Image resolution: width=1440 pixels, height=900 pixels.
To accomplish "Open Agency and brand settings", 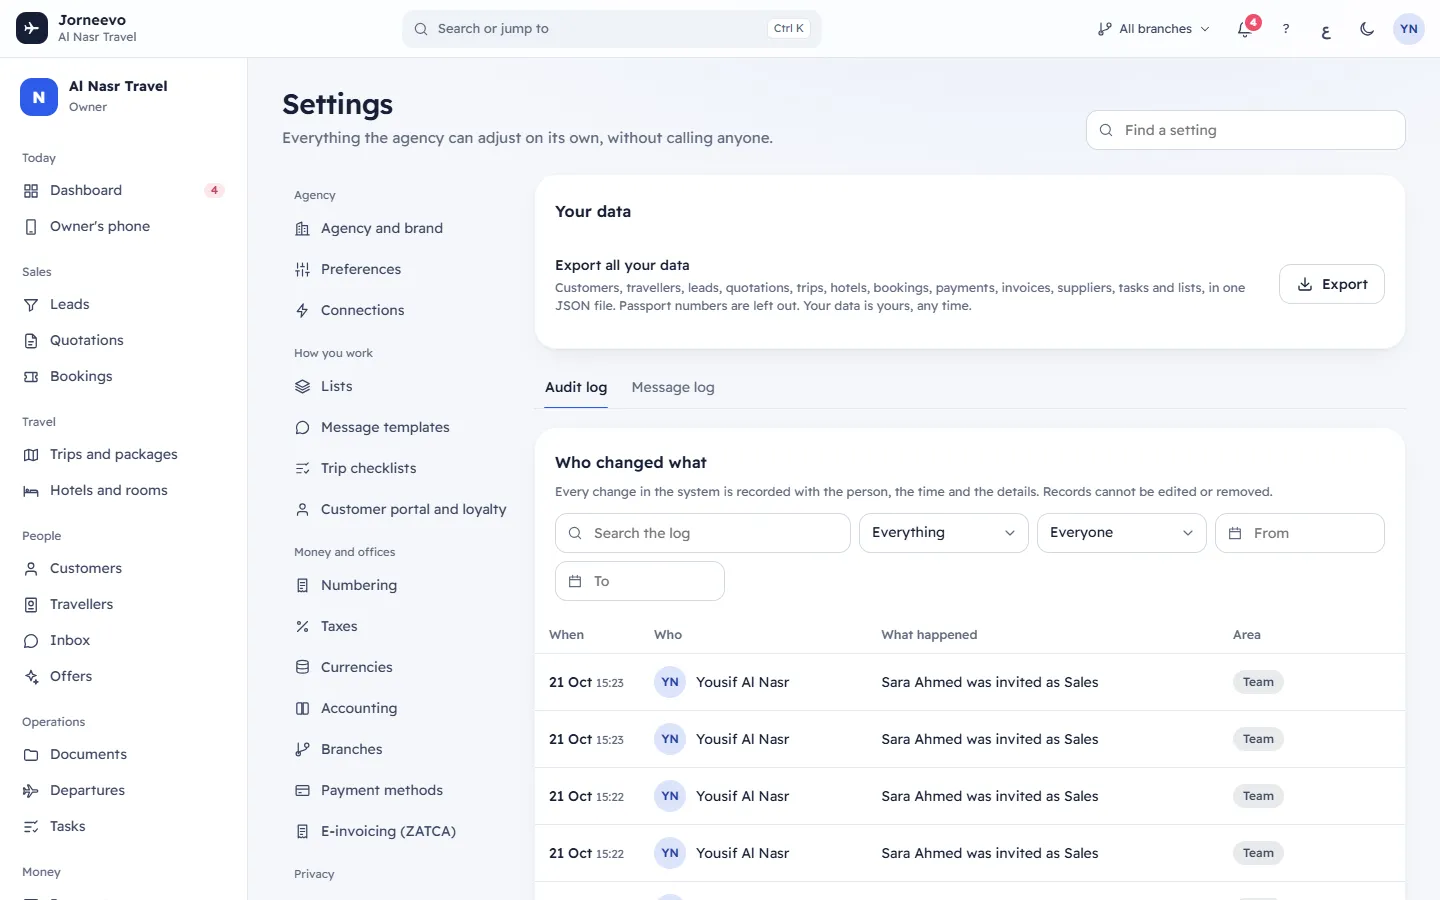I will point(400,228).
